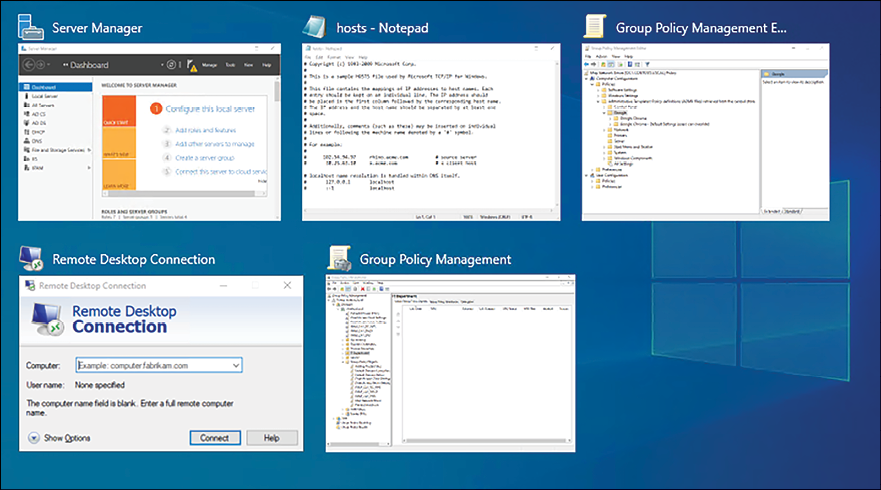Open the Help menu in Server Manager
Screen dimensions: 881x490
coord(266,65)
